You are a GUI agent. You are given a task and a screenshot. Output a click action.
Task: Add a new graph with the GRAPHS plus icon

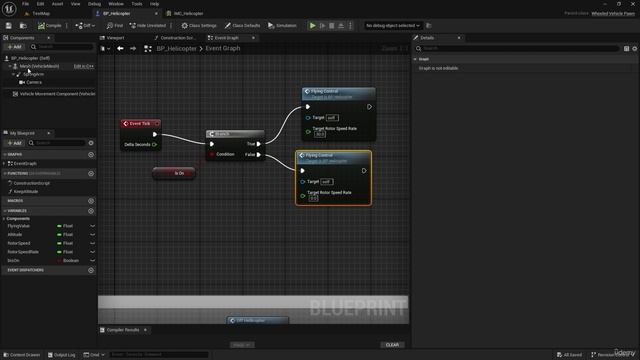coord(91,155)
